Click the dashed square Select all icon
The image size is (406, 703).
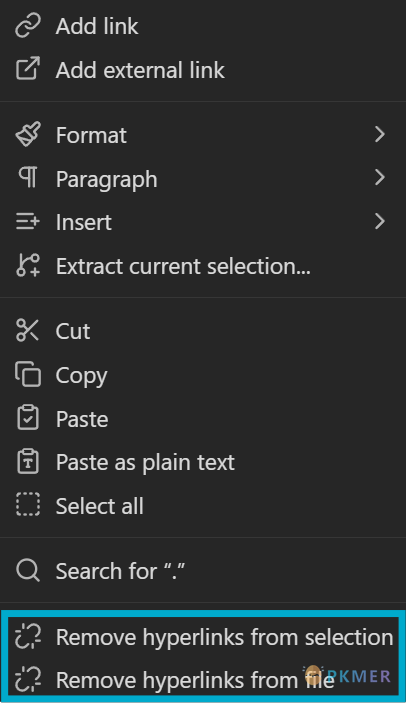point(28,505)
